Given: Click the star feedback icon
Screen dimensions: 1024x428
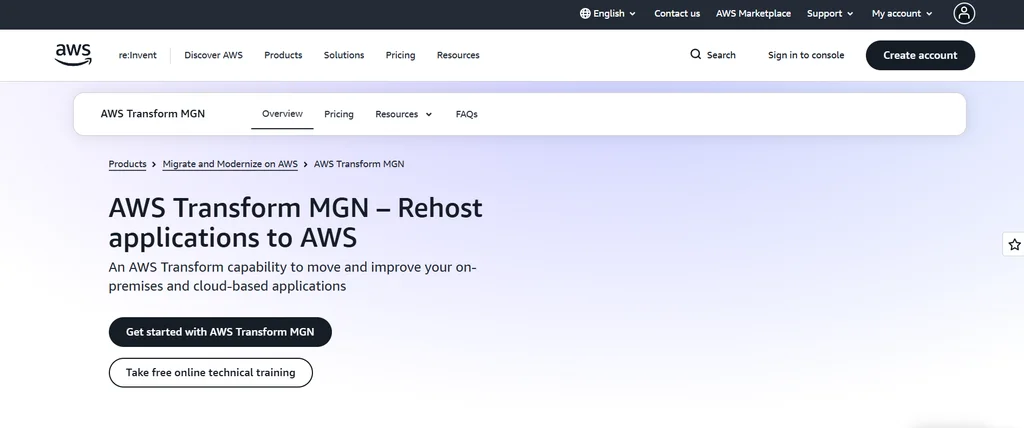Looking at the screenshot, I should [1014, 244].
